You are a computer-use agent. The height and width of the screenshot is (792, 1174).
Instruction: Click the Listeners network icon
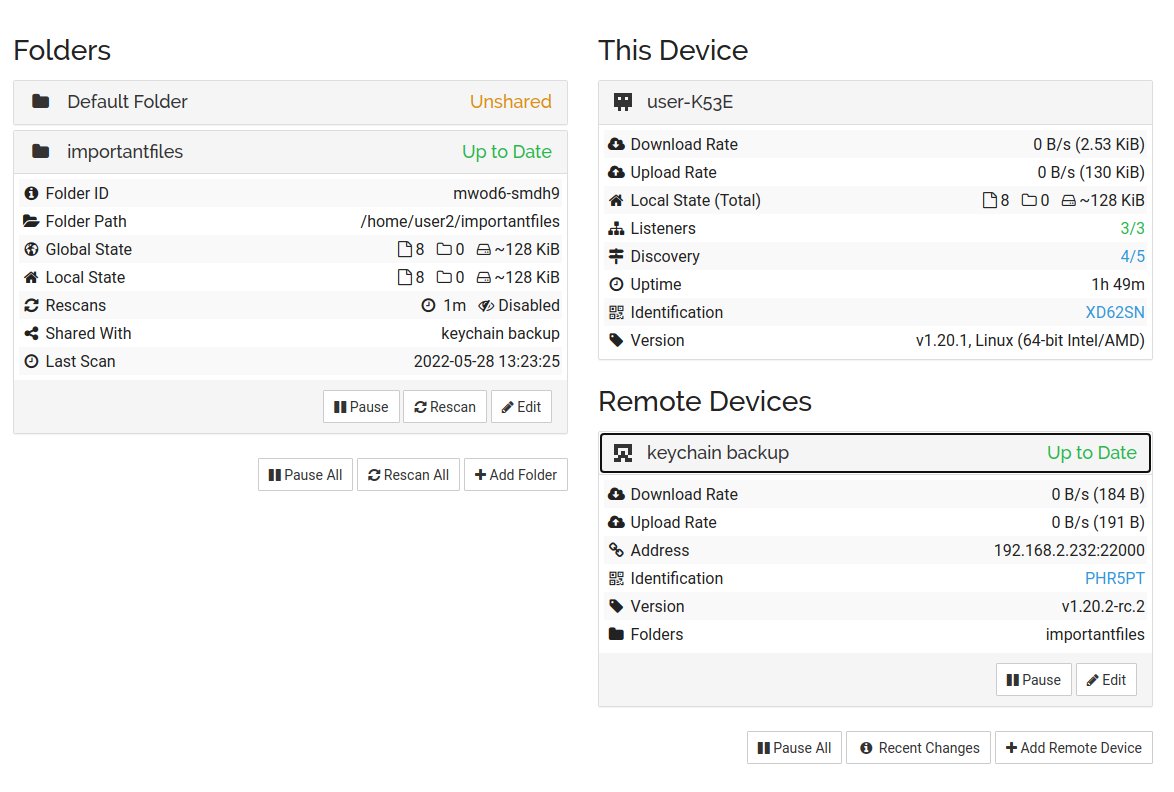click(616, 228)
